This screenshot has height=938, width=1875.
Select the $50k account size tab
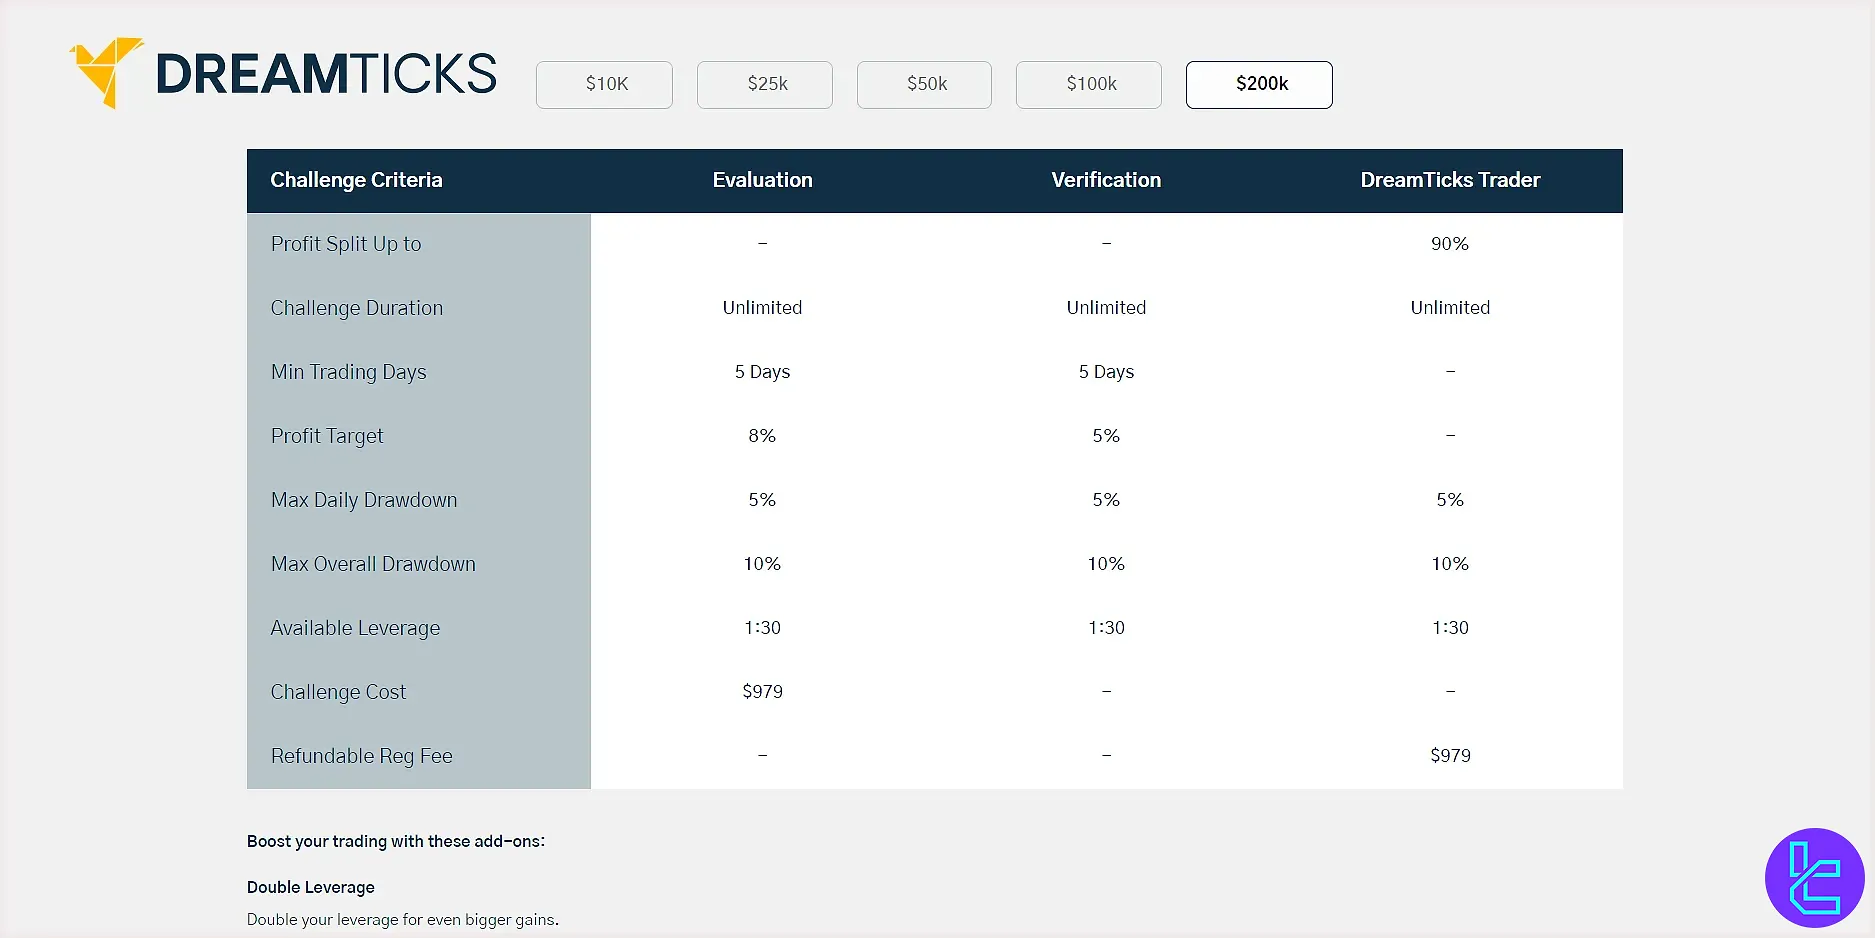point(924,85)
